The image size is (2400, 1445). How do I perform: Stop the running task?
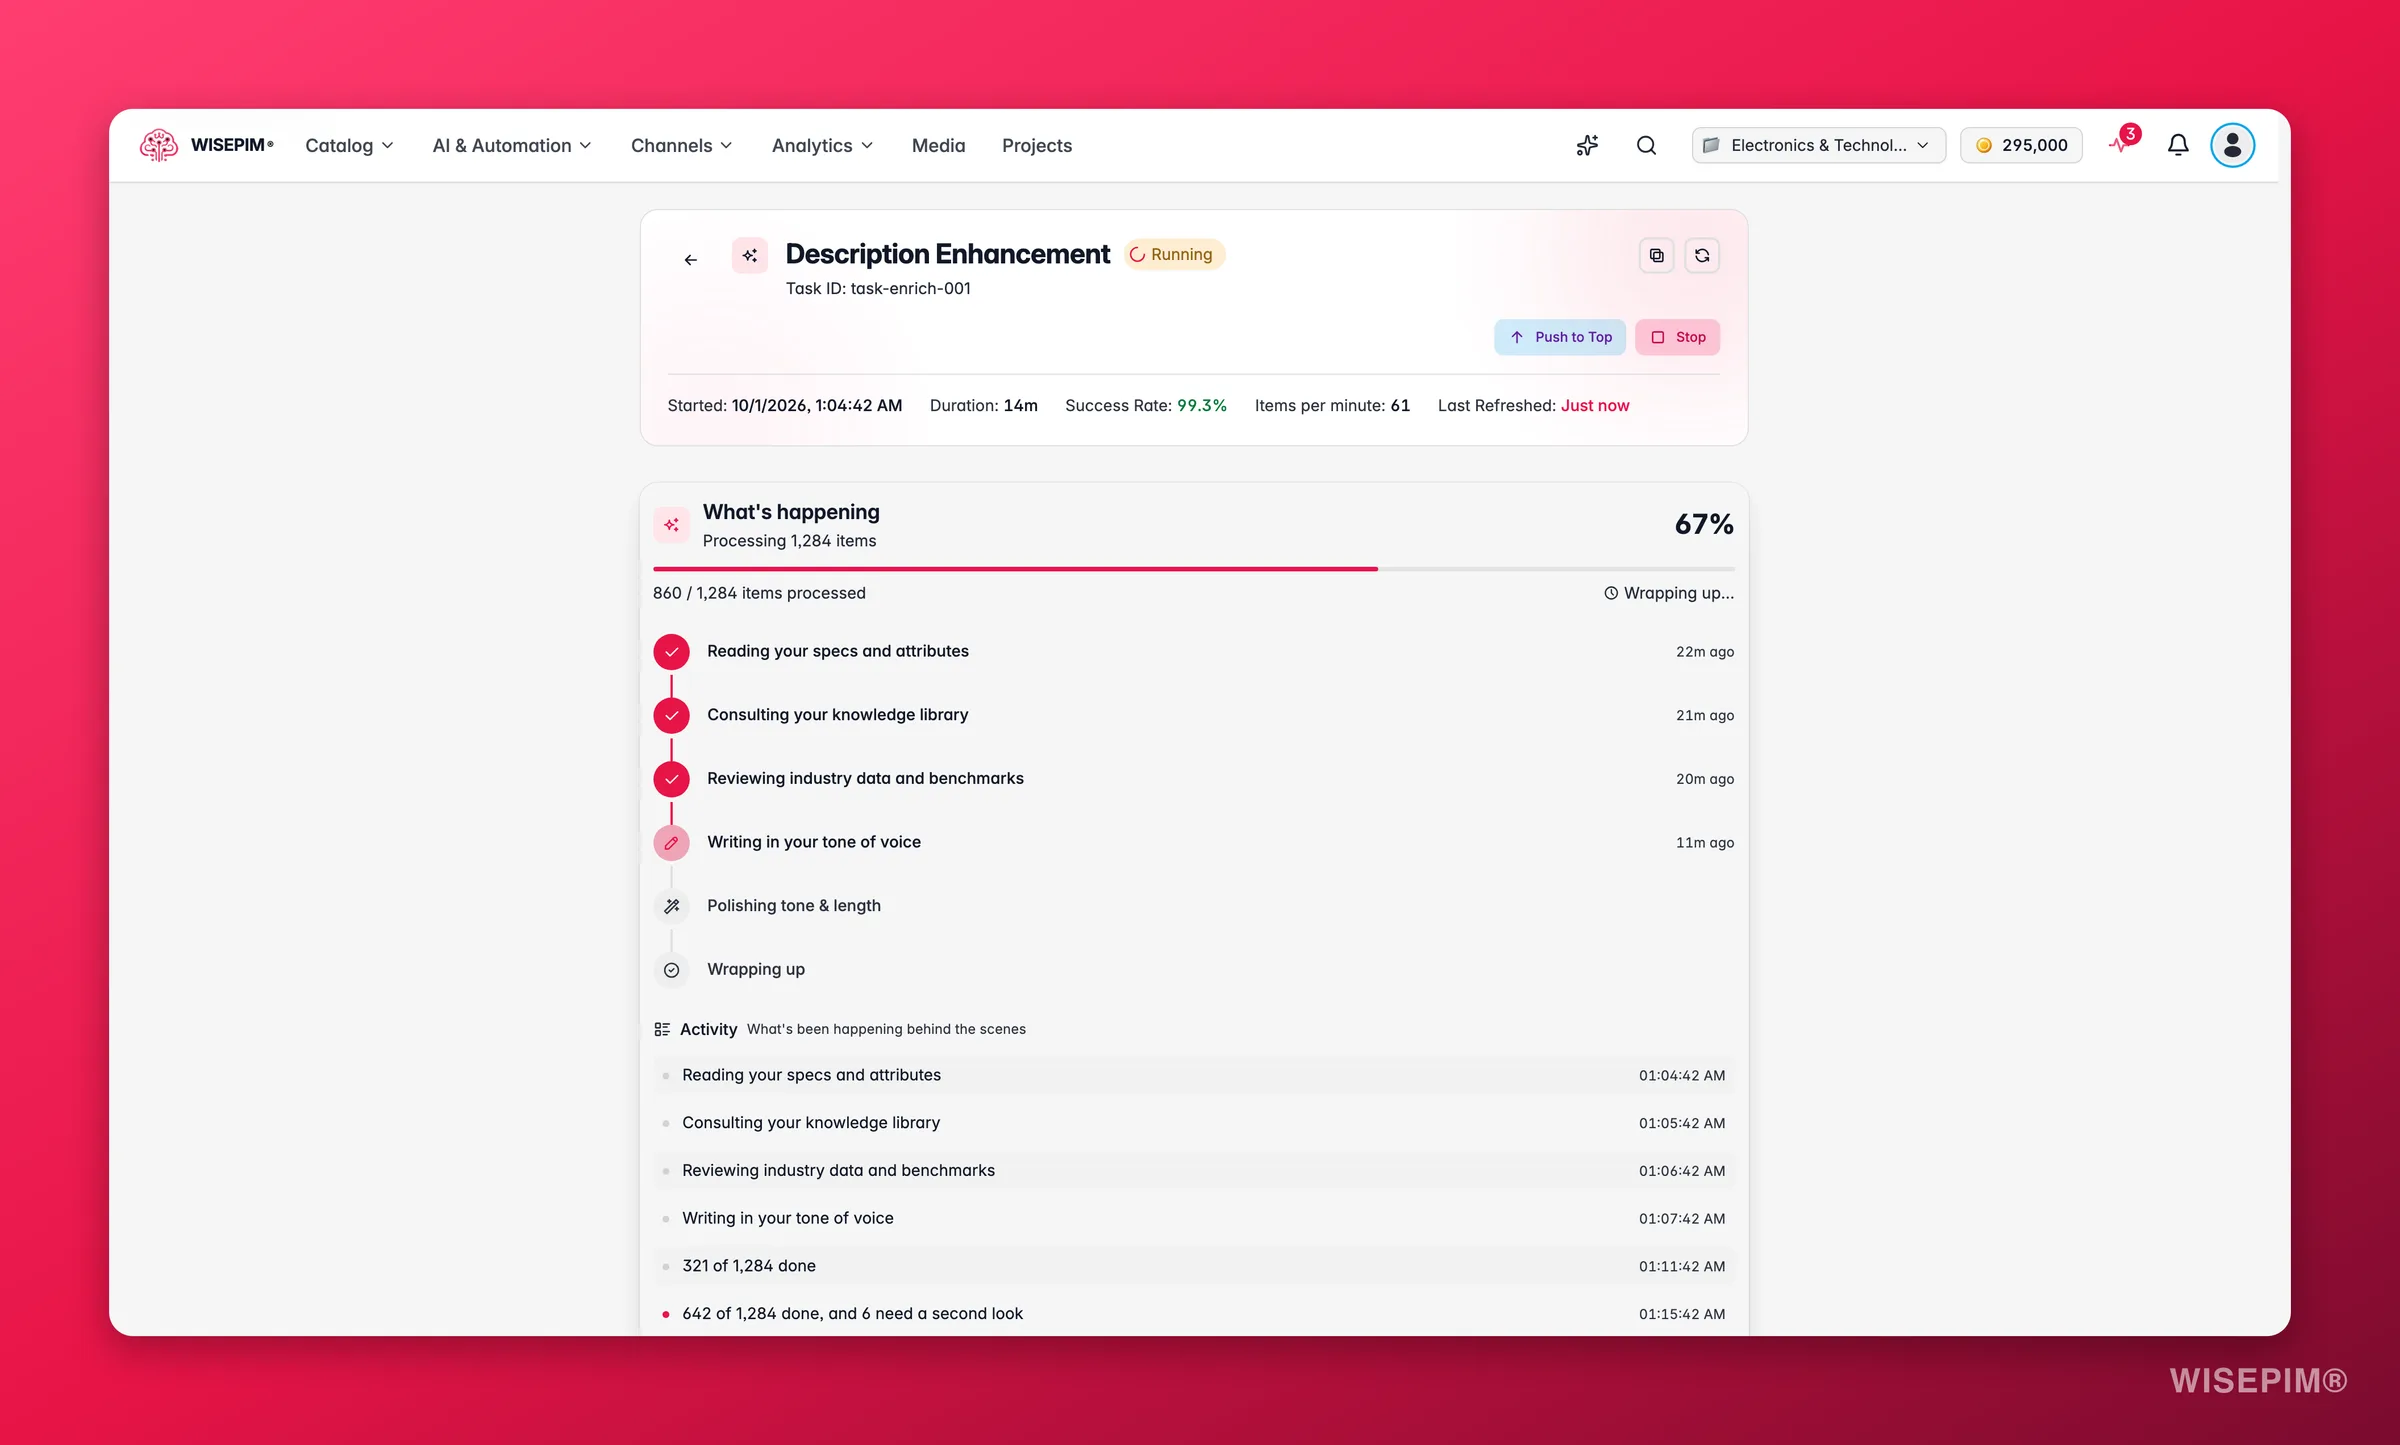tap(1677, 337)
